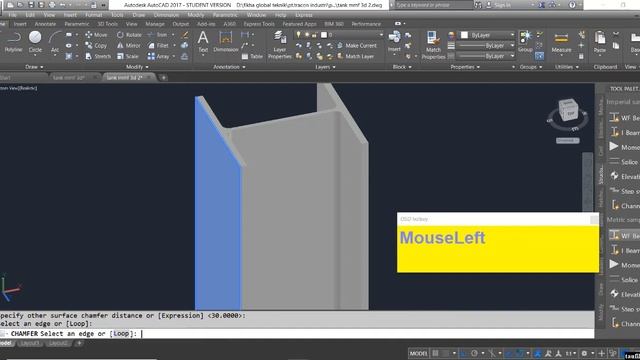Open the Express Tools ribbon tab
The height and width of the screenshot is (360, 640).
[x=259, y=24]
